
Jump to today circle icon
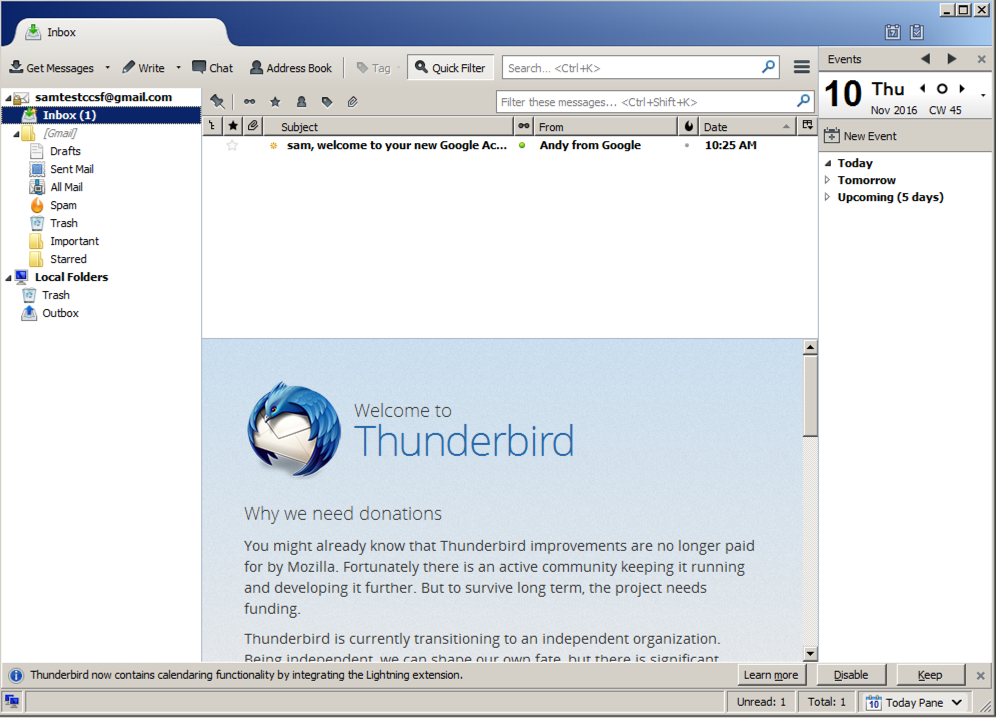click(x=942, y=89)
